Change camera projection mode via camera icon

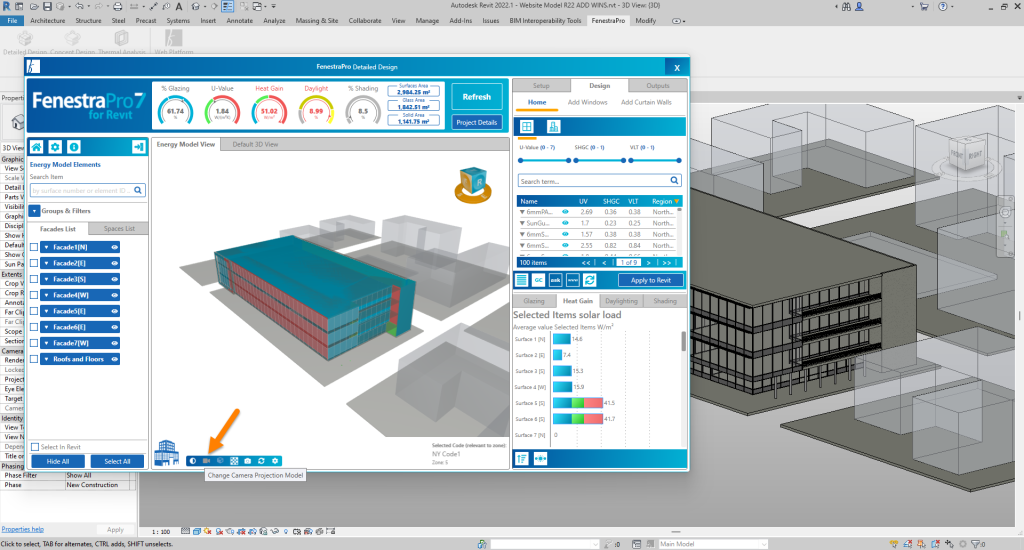coord(206,461)
